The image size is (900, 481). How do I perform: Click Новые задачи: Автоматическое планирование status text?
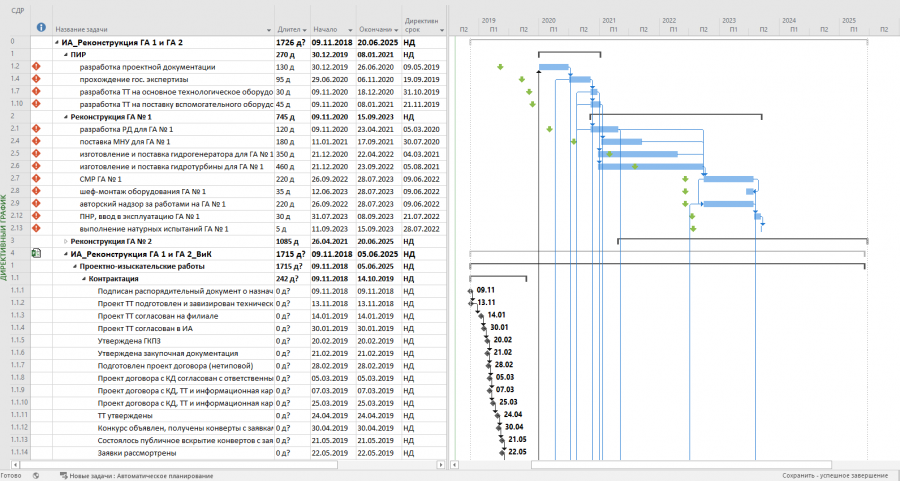point(141,475)
